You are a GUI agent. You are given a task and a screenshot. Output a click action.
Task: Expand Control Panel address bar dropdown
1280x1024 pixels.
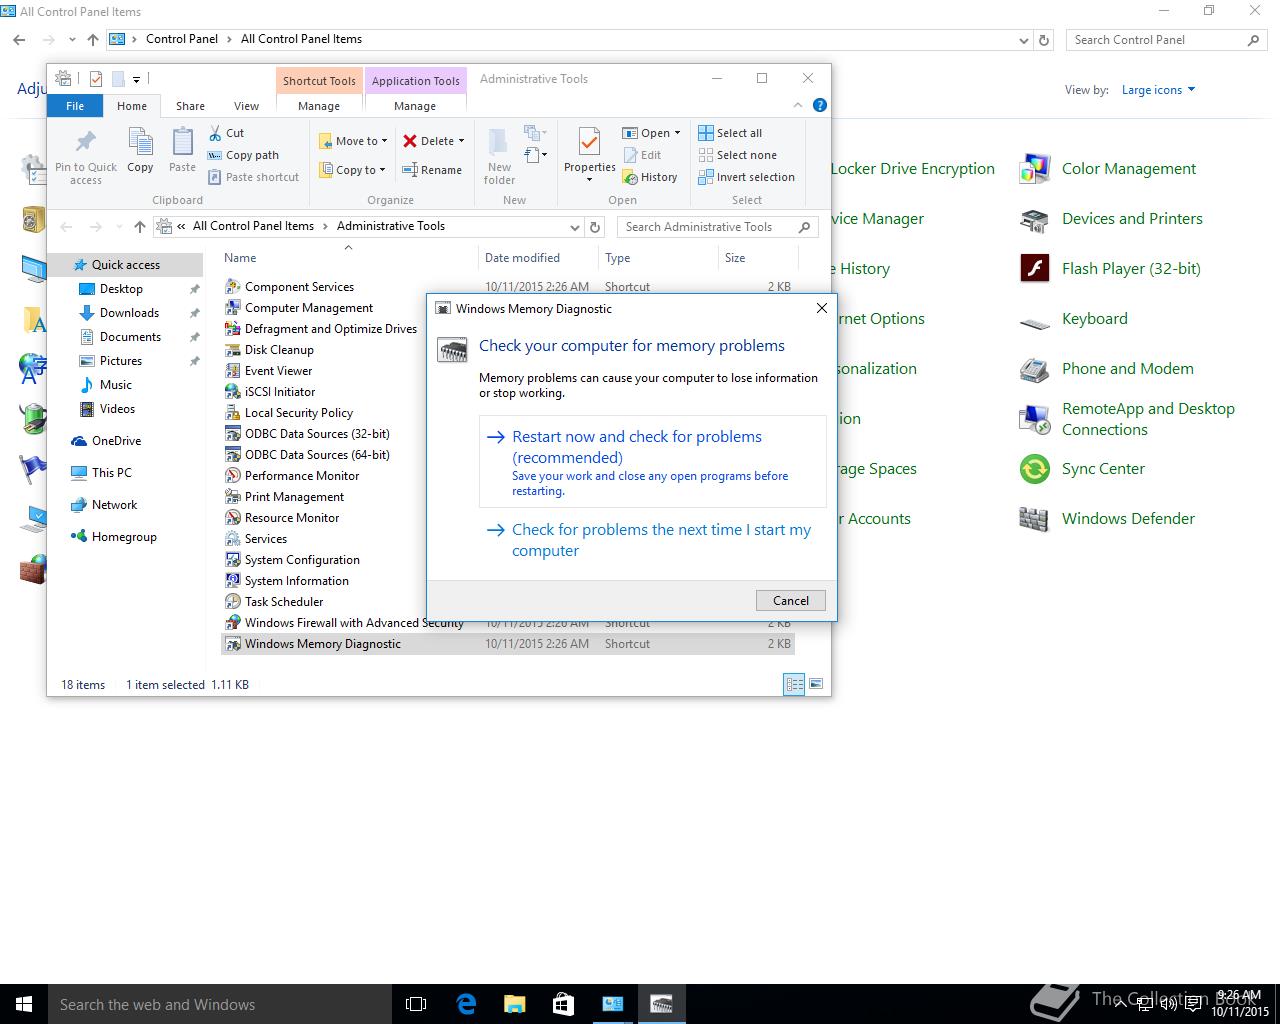coord(1023,40)
